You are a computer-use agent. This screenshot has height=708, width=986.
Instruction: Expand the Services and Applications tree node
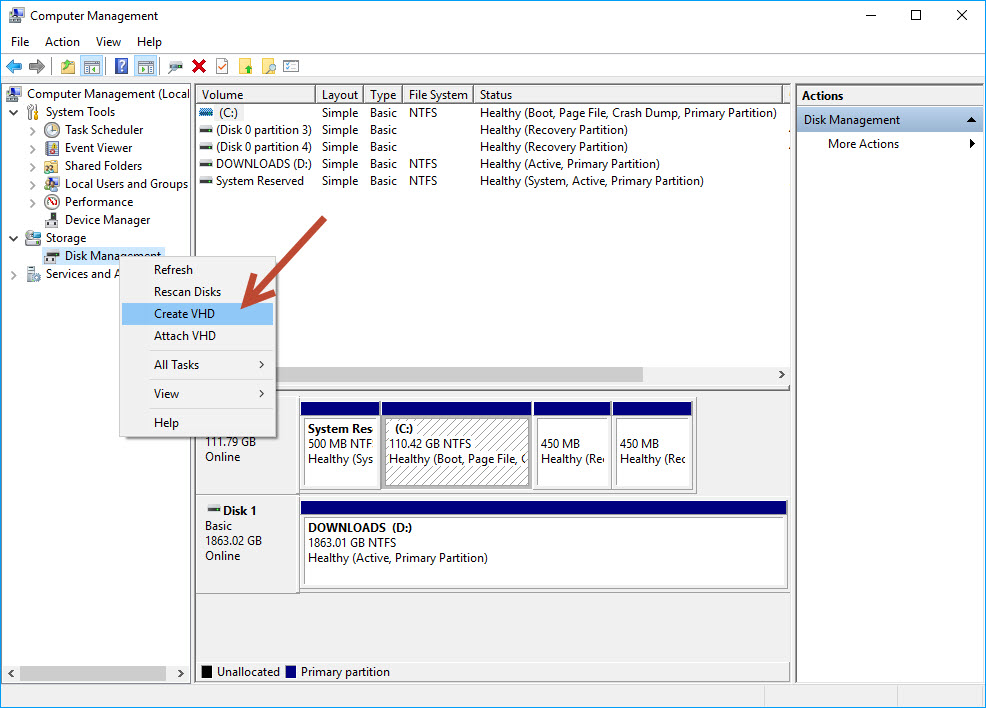click(x=13, y=273)
